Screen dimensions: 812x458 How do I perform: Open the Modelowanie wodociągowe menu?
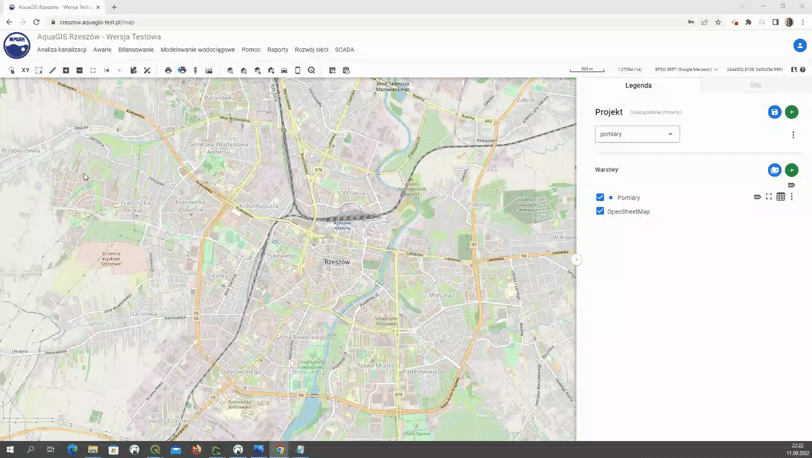(x=197, y=49)
